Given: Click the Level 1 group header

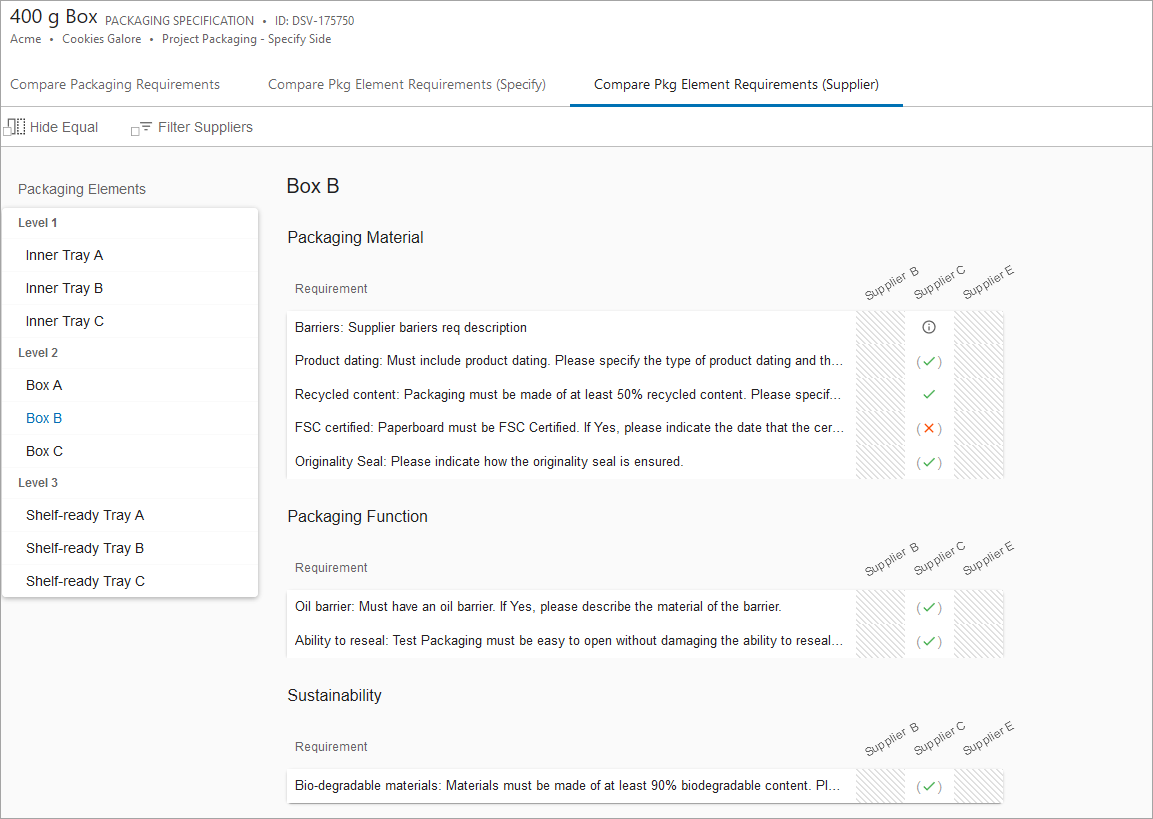Looking at the screenshot, I should tap(38, 223).
